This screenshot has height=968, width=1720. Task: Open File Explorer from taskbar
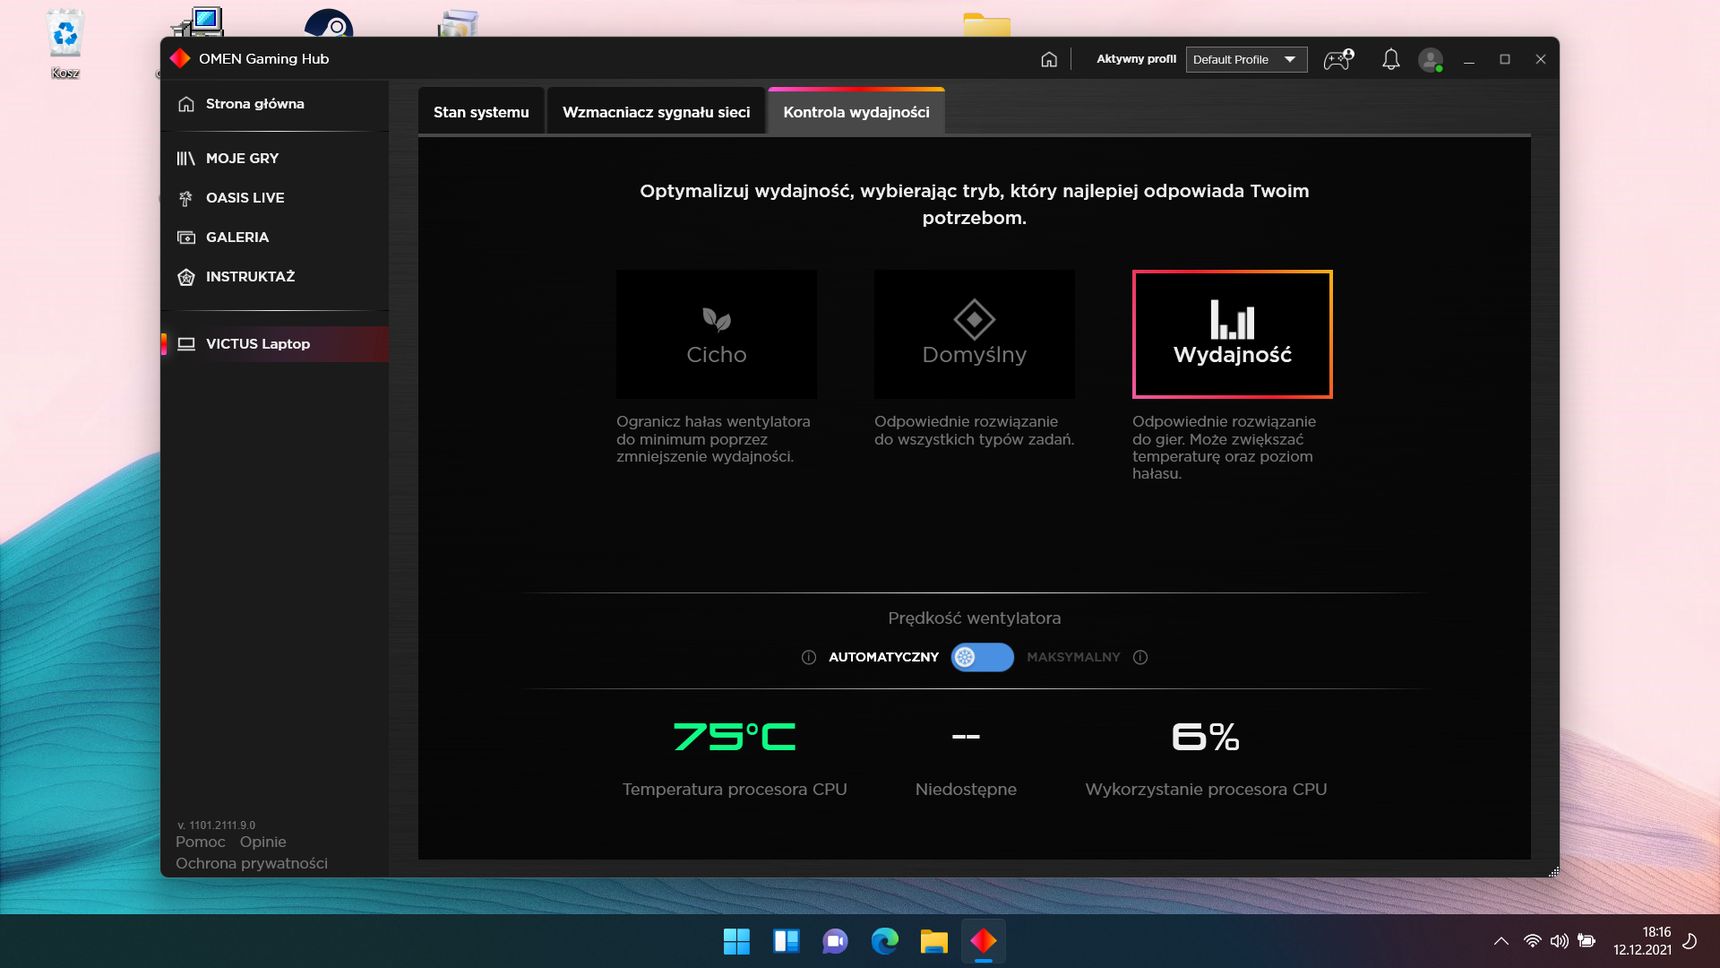[934, 941]
